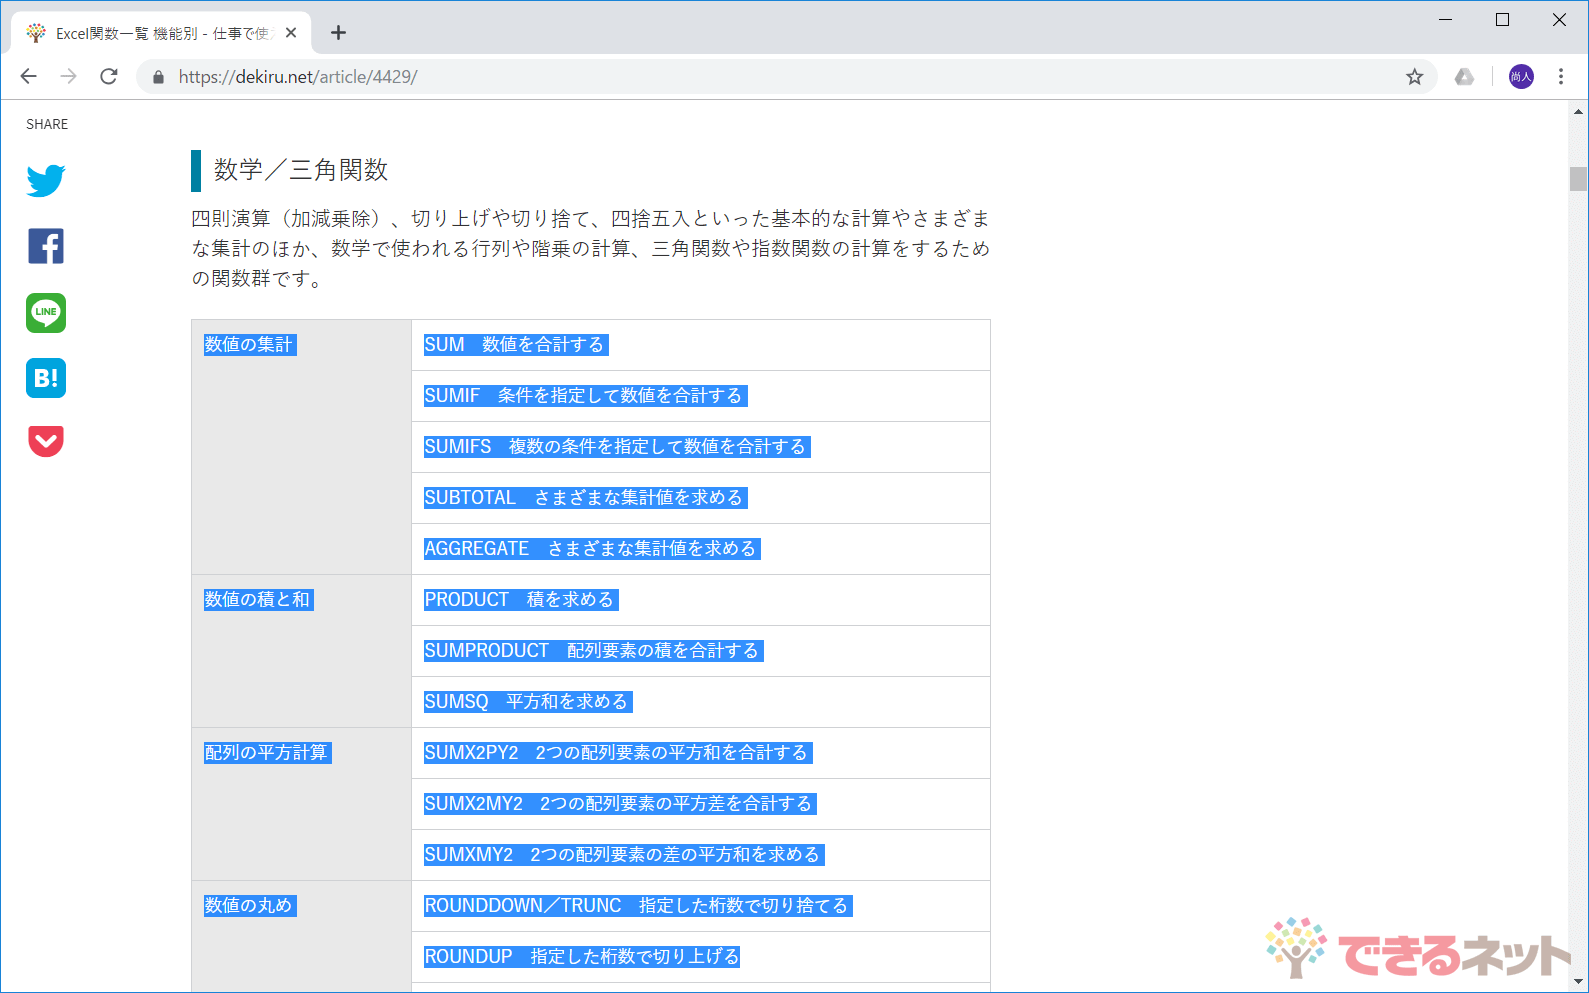Open the SUMIF function link
1589x993 pixels.
(585, 396)
